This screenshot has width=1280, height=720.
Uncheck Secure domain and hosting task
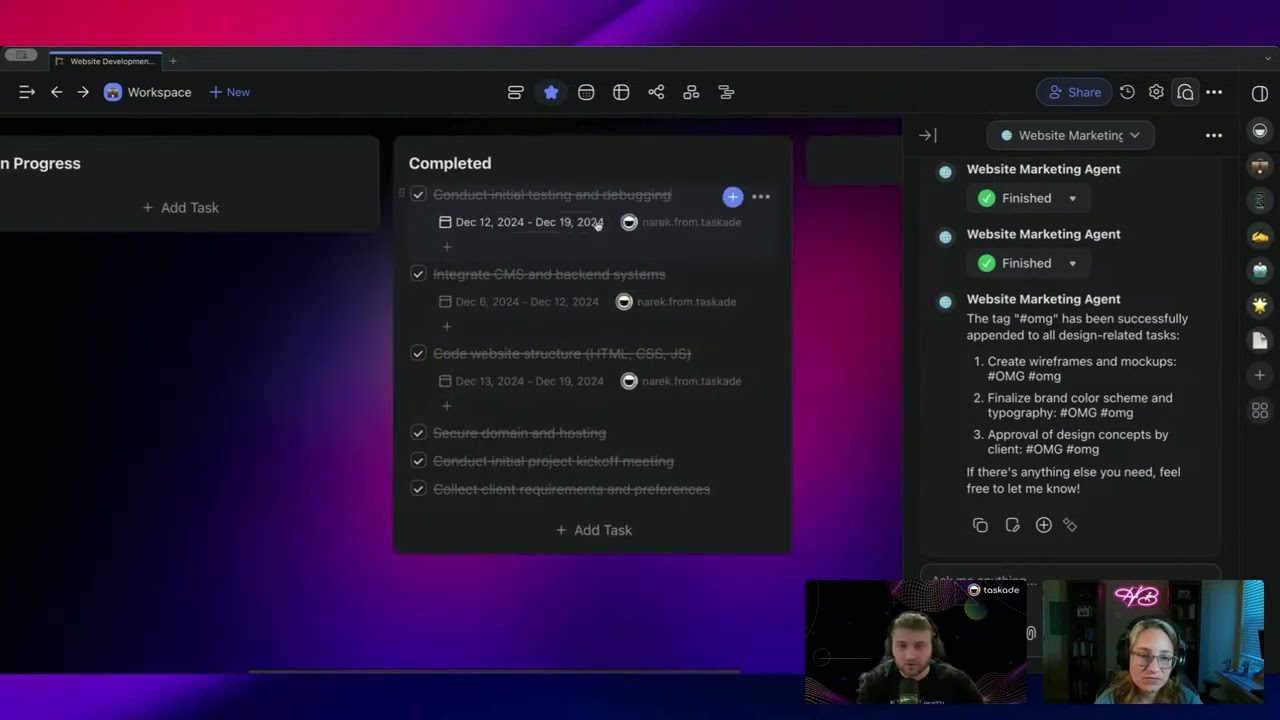(418, 433)
